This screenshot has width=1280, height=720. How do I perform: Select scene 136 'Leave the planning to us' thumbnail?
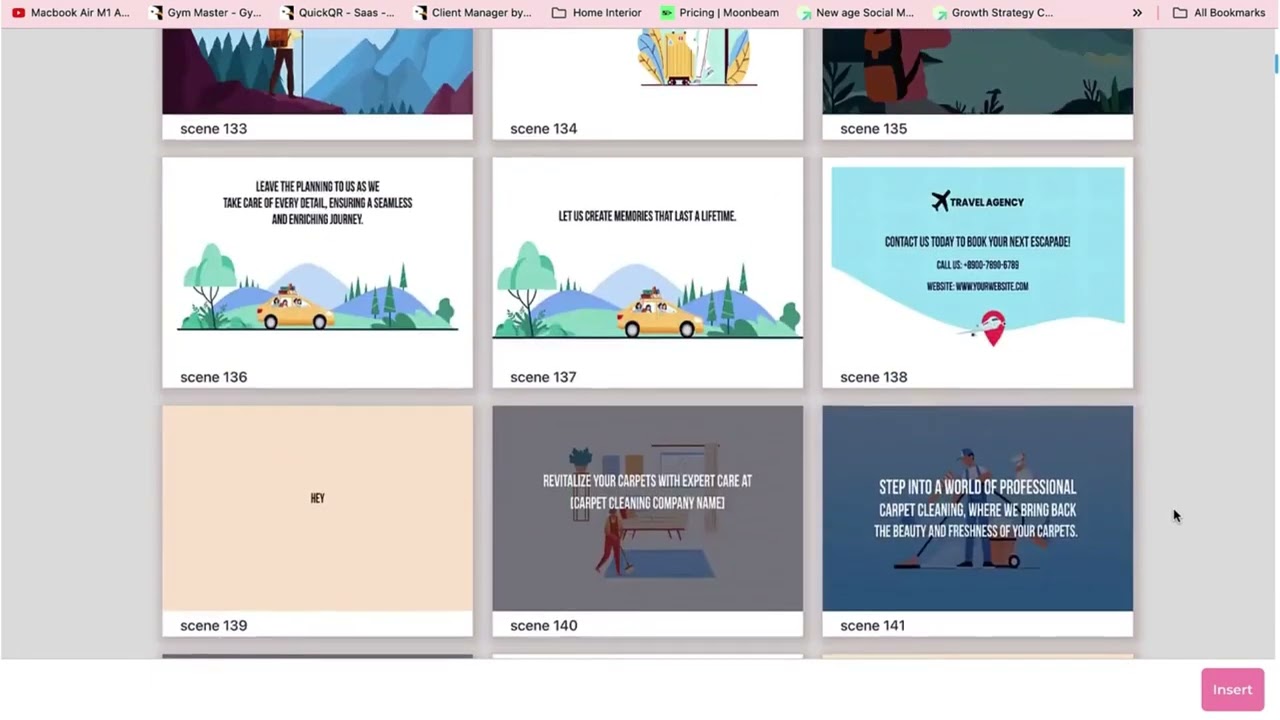point(317,260)
